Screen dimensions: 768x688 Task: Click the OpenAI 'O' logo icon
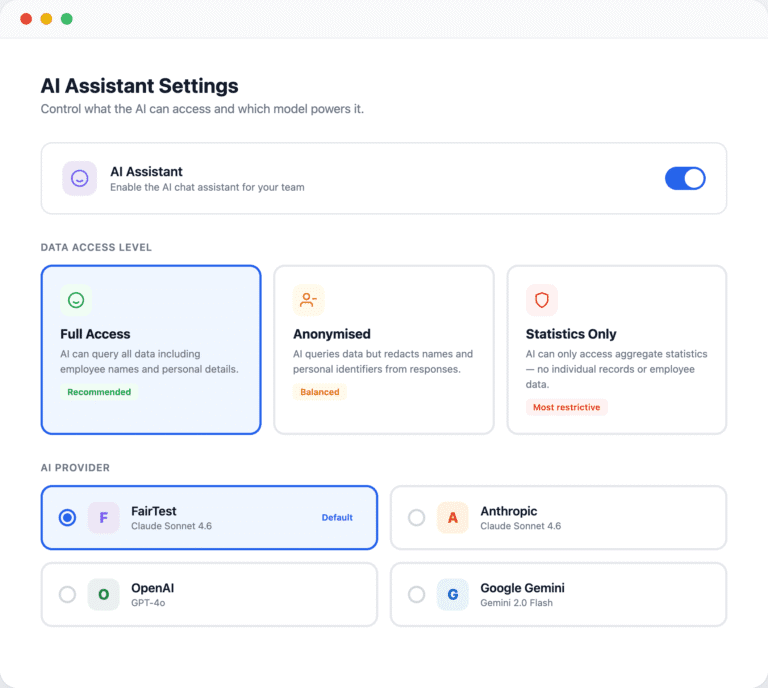click(x=103, y=594)
